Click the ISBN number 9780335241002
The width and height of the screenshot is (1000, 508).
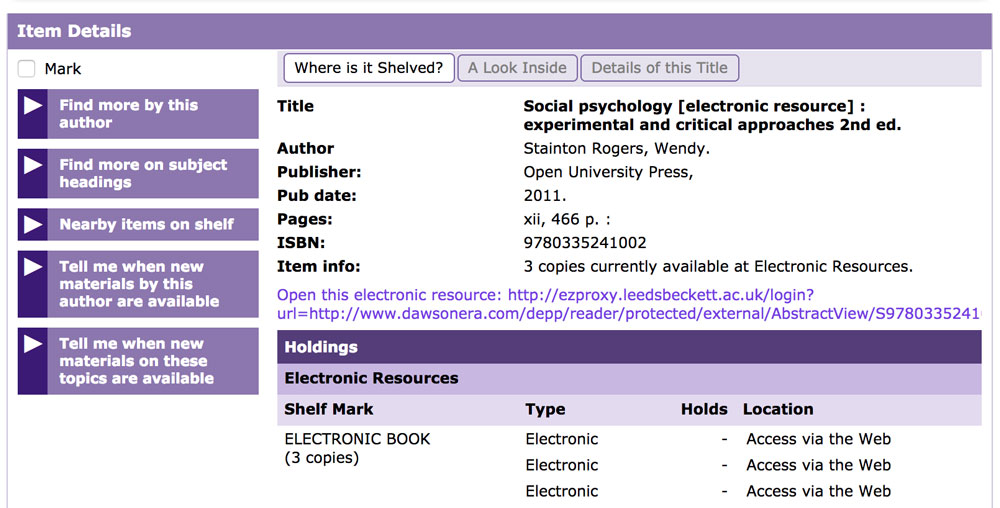[585, 243]
